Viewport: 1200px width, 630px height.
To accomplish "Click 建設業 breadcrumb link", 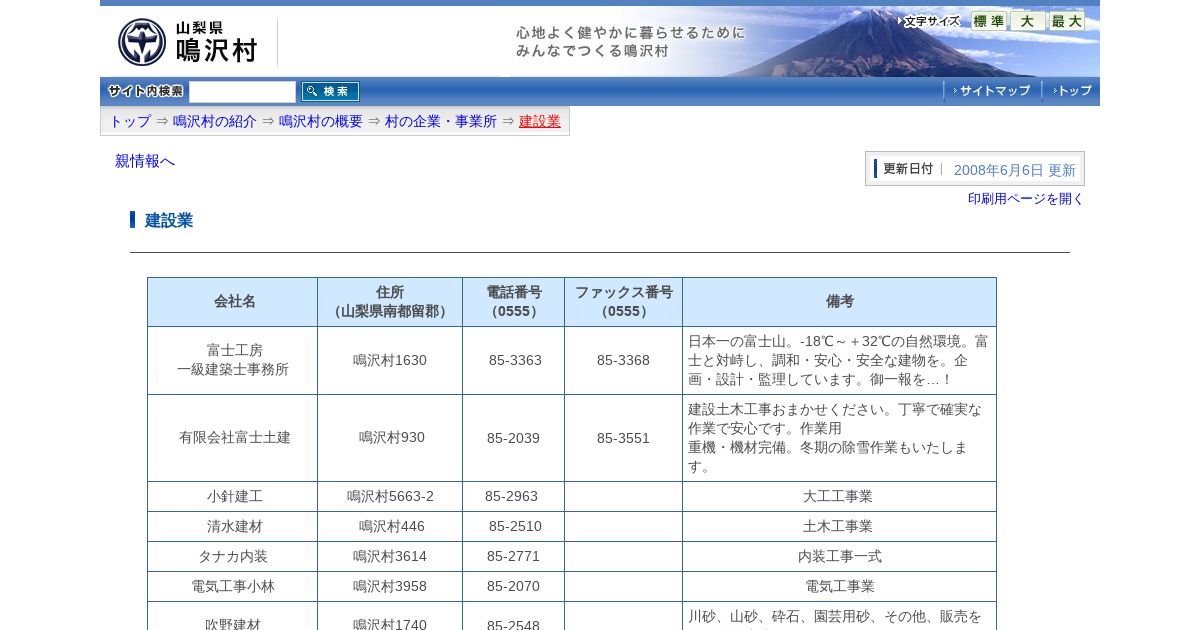I will [x=540, y=121].
